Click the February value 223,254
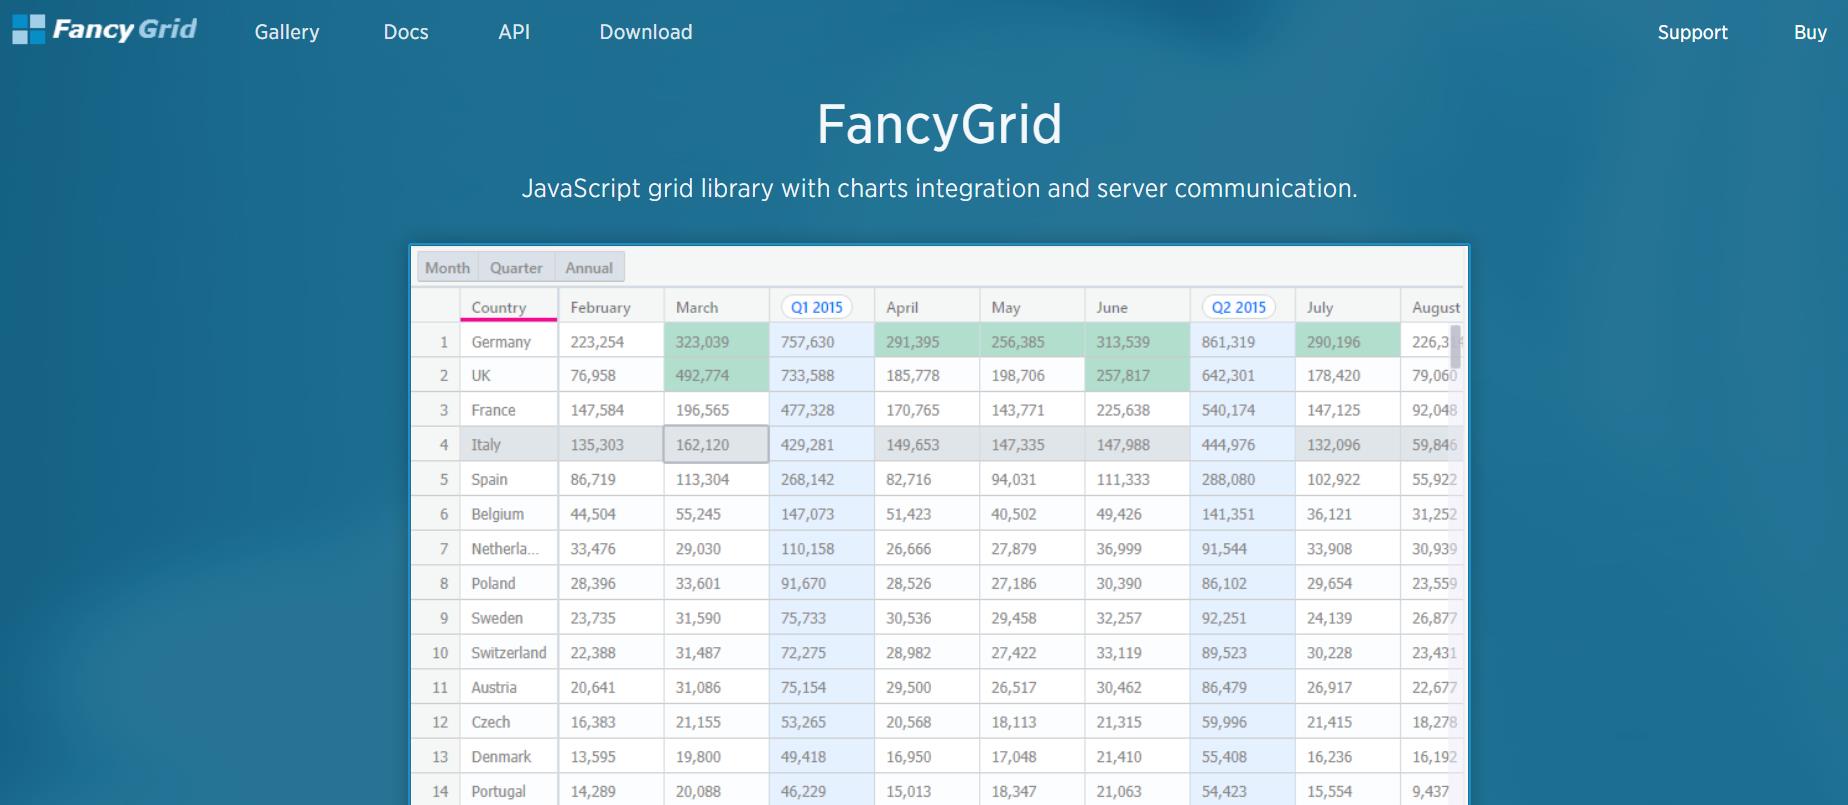Image resolution: width=1848 pixels, height=805 pixels. click(611, 342)
